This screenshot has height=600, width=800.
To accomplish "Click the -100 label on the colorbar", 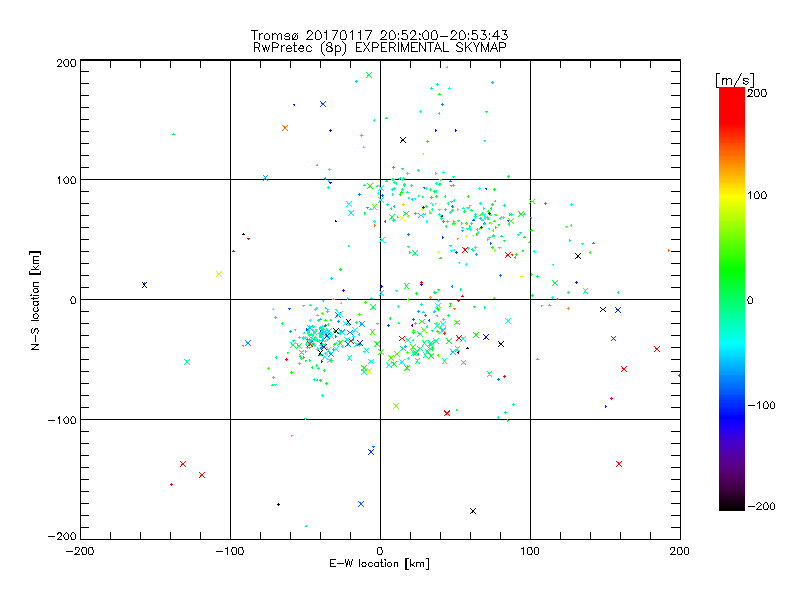I will 761,405.
